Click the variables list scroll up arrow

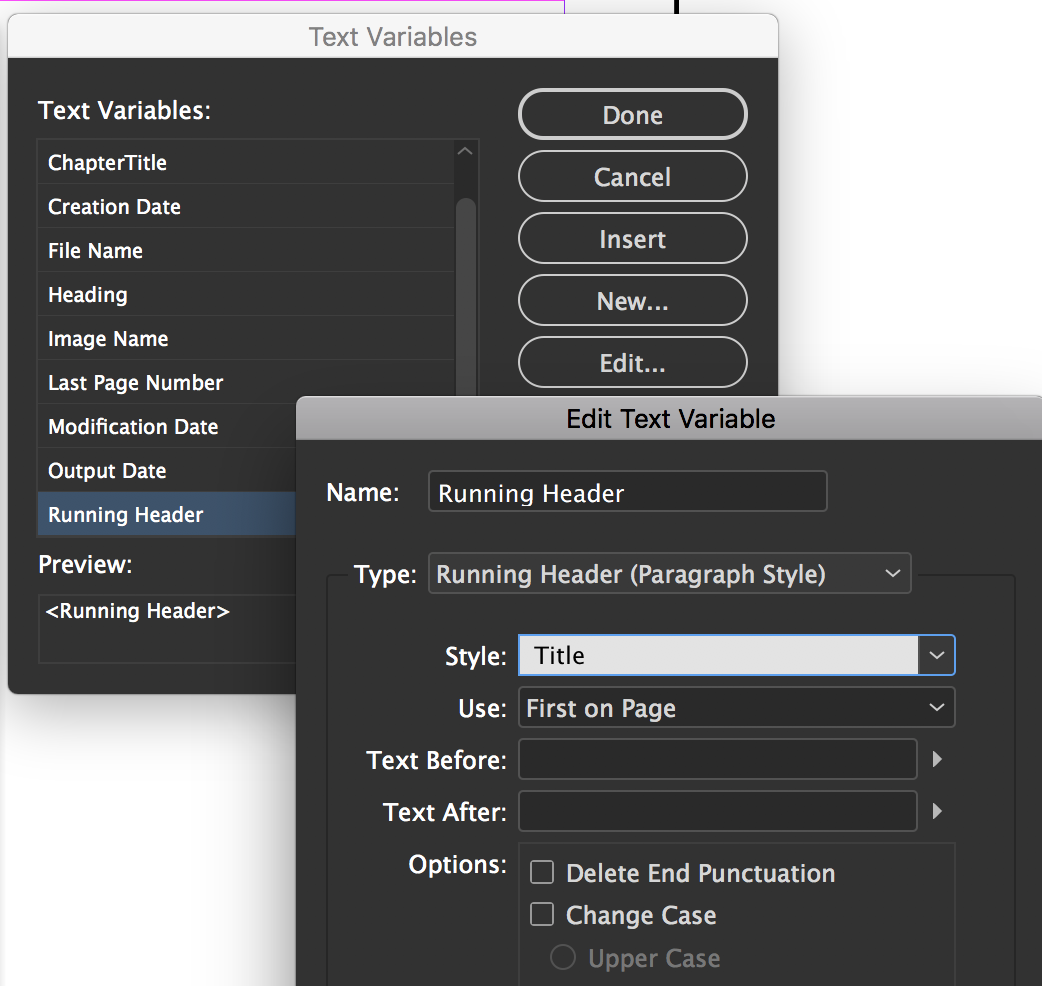465,152
